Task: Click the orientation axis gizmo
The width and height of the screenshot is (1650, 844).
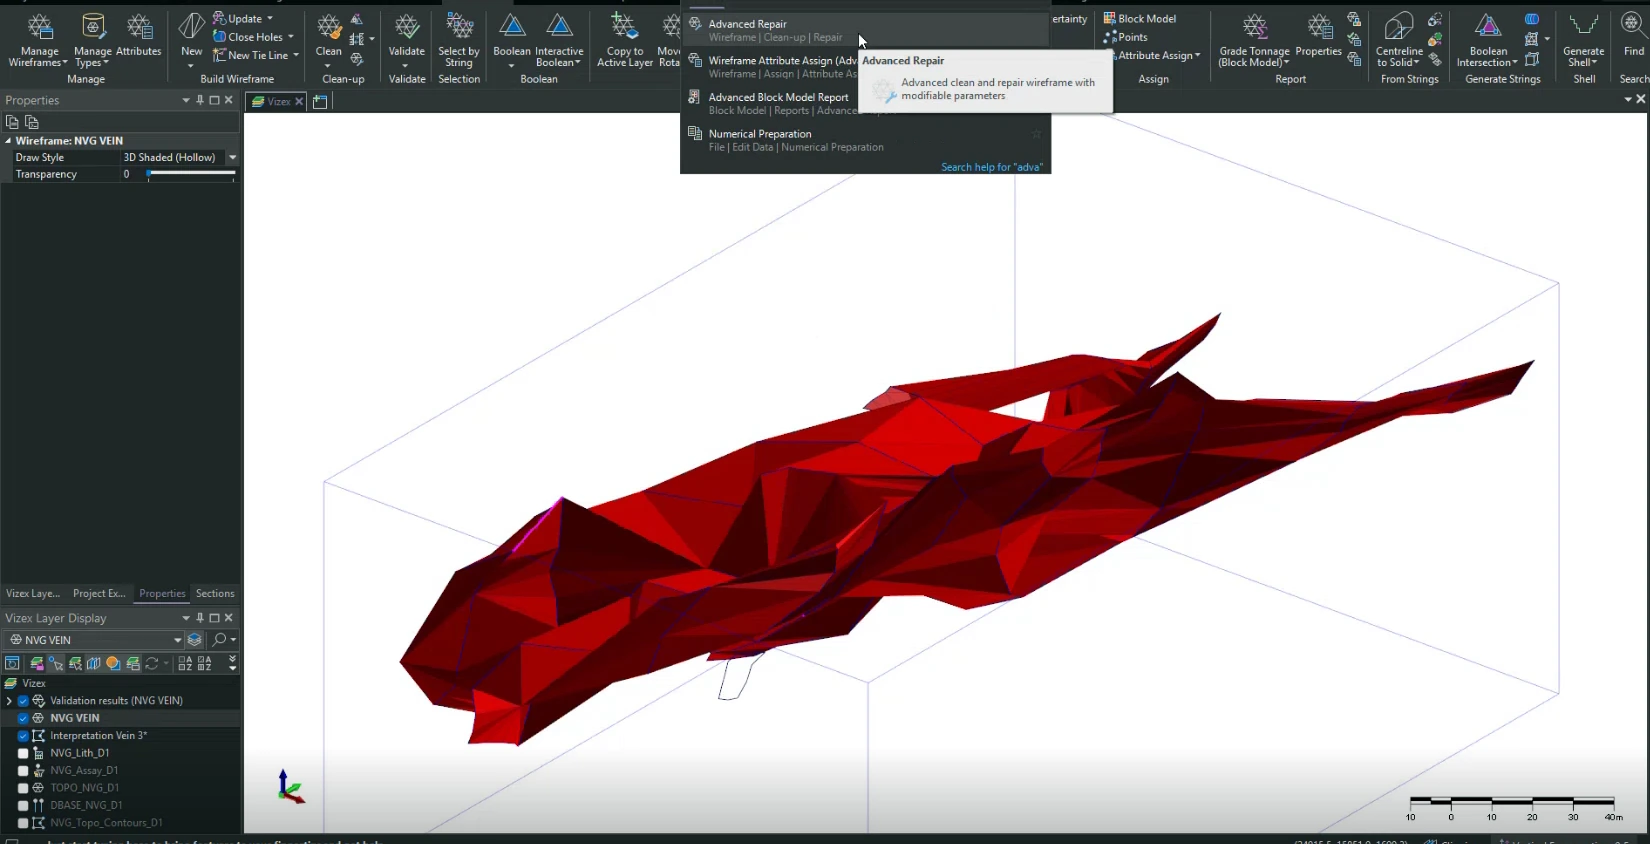Action: [x=289, y=787]
